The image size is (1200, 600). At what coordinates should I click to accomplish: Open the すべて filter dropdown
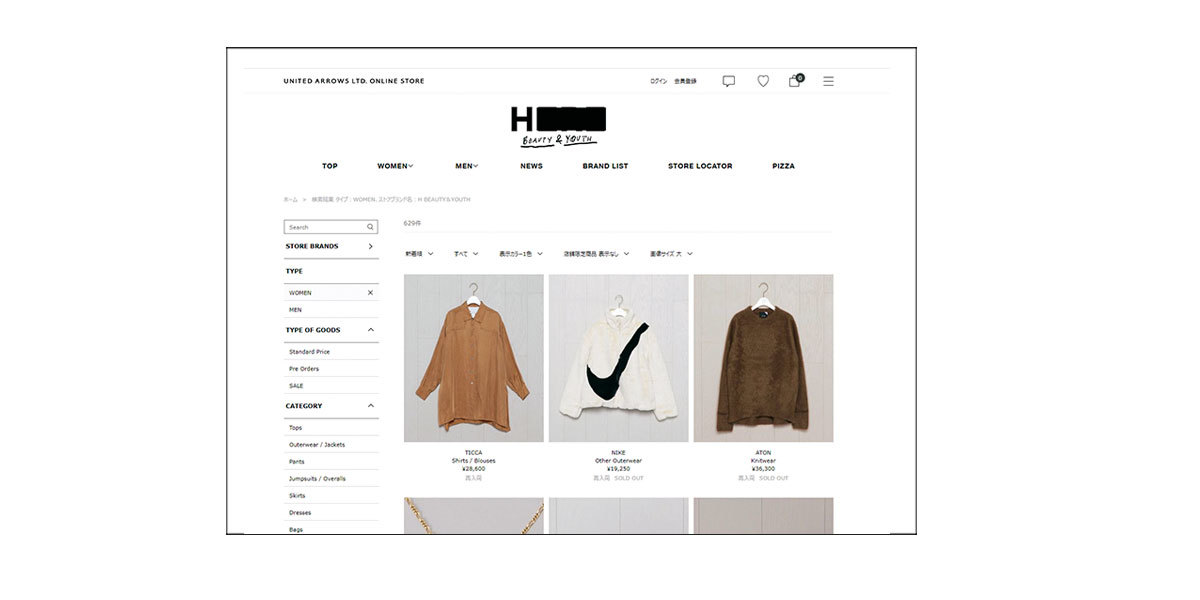pyautogui.click(x=466, y=254)
